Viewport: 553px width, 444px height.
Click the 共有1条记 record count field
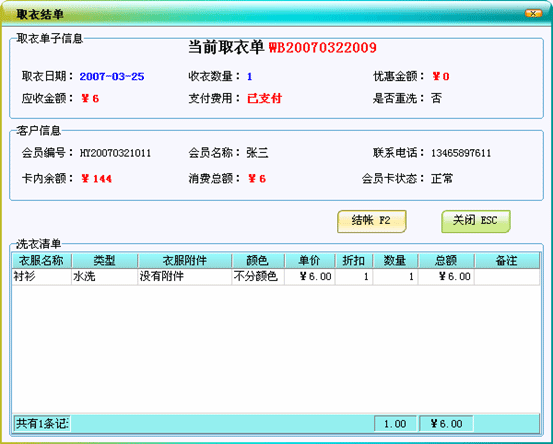(42, 424)
